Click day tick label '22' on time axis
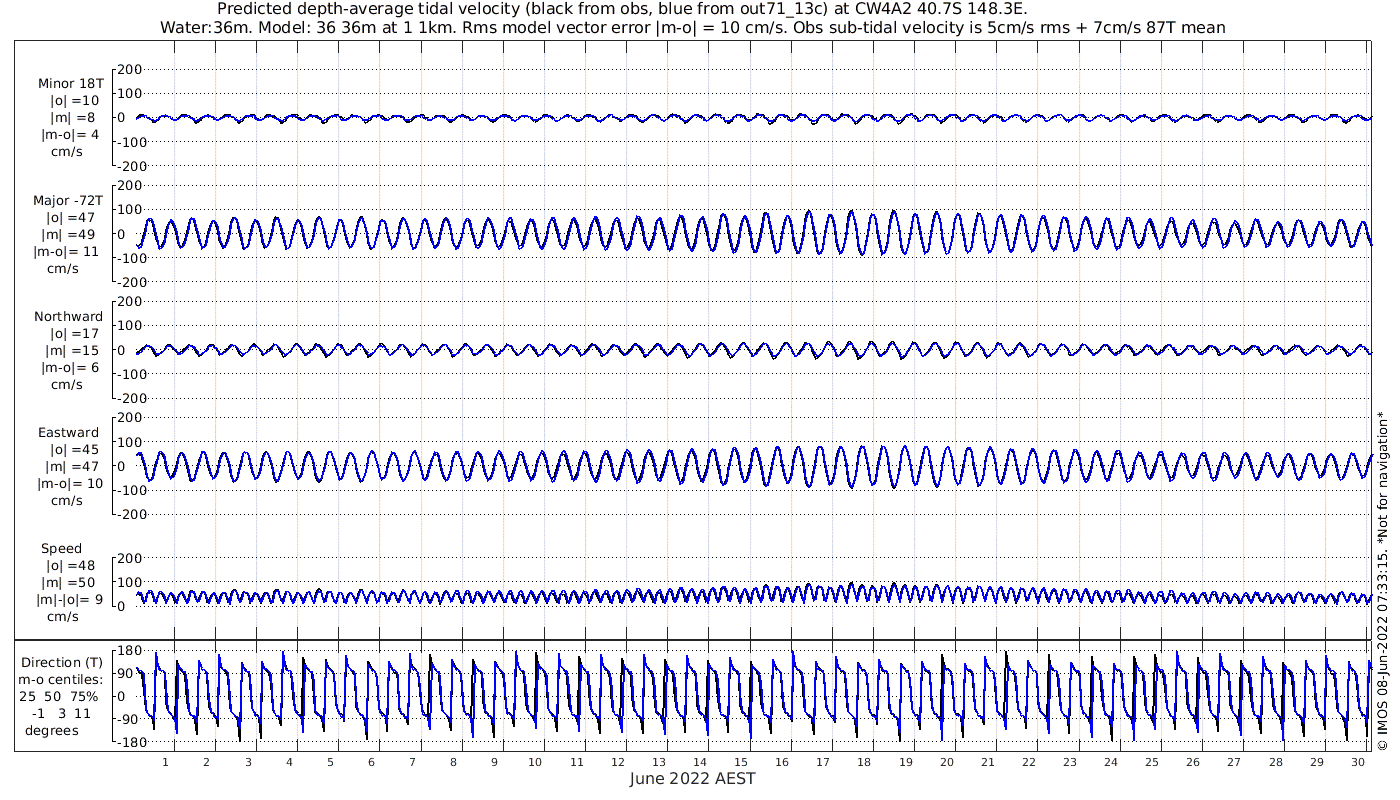This screenshot has width=1400, height=800. 1029,761
